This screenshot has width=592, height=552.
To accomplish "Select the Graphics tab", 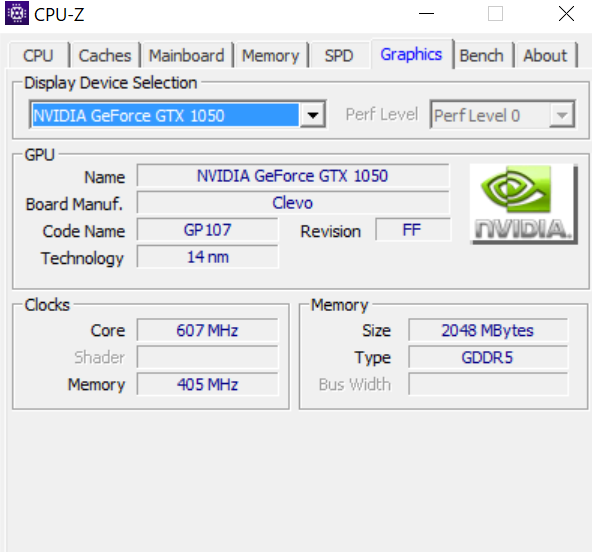I will (412, 54).
